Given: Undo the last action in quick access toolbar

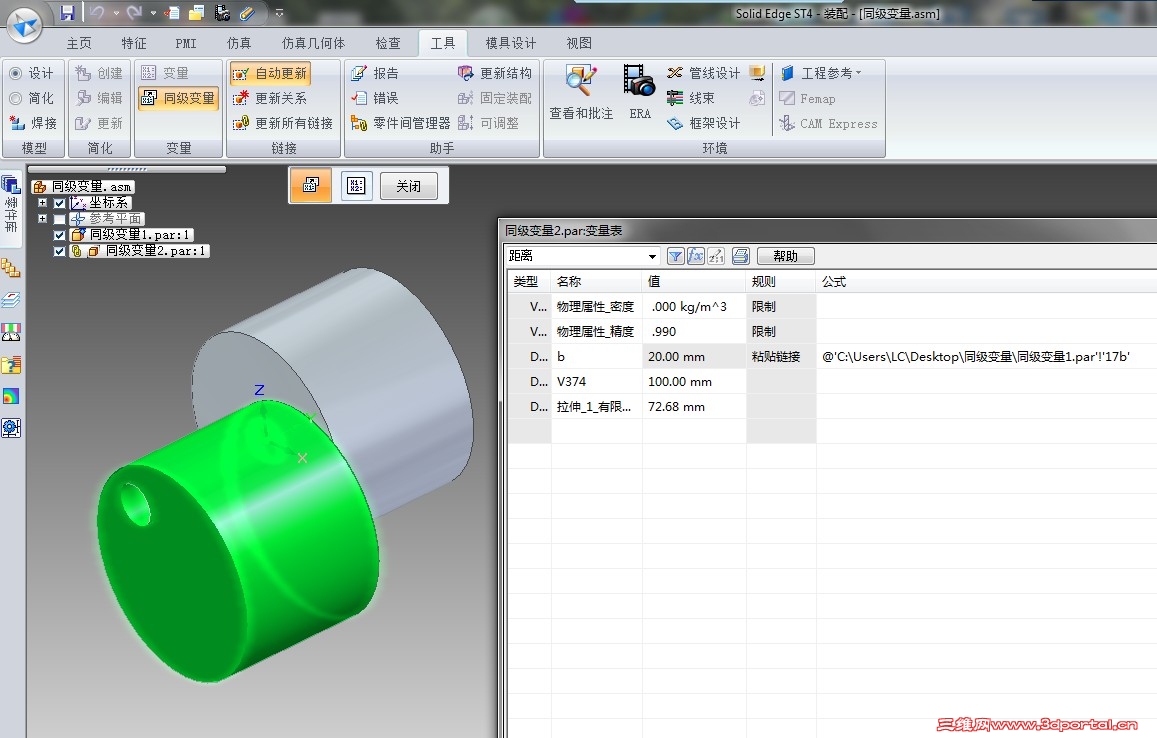Looking at the screenshot, I should click(97, 13).
